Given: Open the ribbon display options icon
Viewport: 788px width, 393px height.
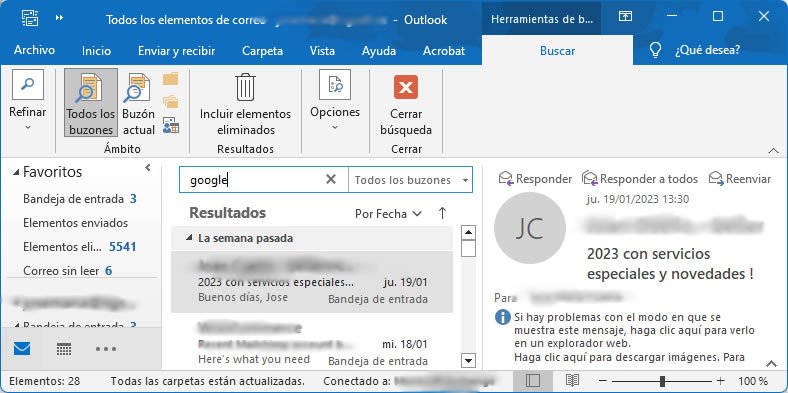Looking at the screenshot, I should (625, 17).
